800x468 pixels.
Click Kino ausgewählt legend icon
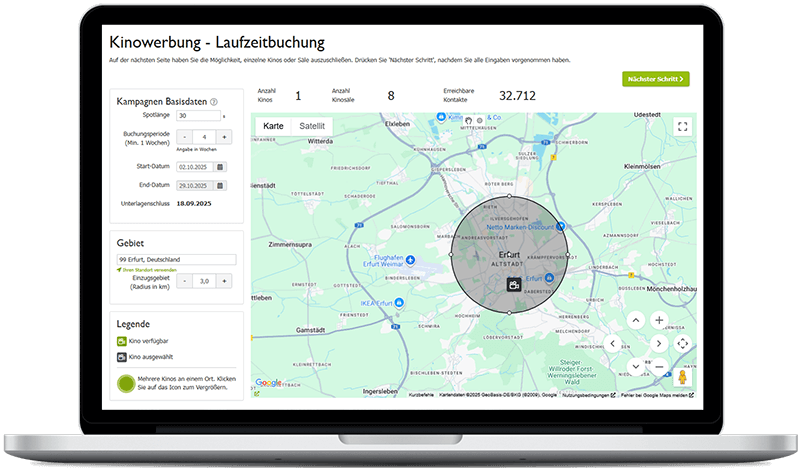click(x=121, y=357)
